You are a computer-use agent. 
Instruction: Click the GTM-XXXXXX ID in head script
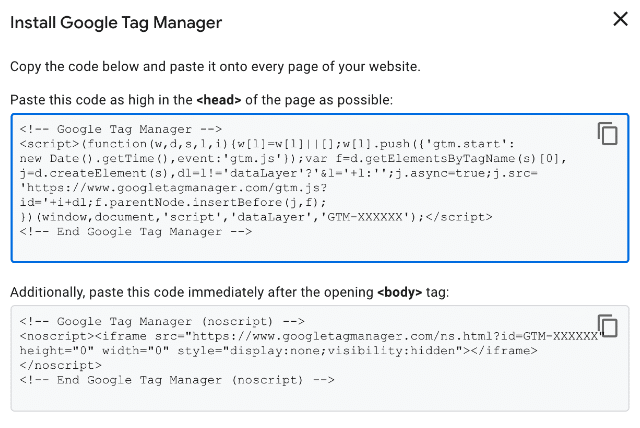[x=365, y=217]
